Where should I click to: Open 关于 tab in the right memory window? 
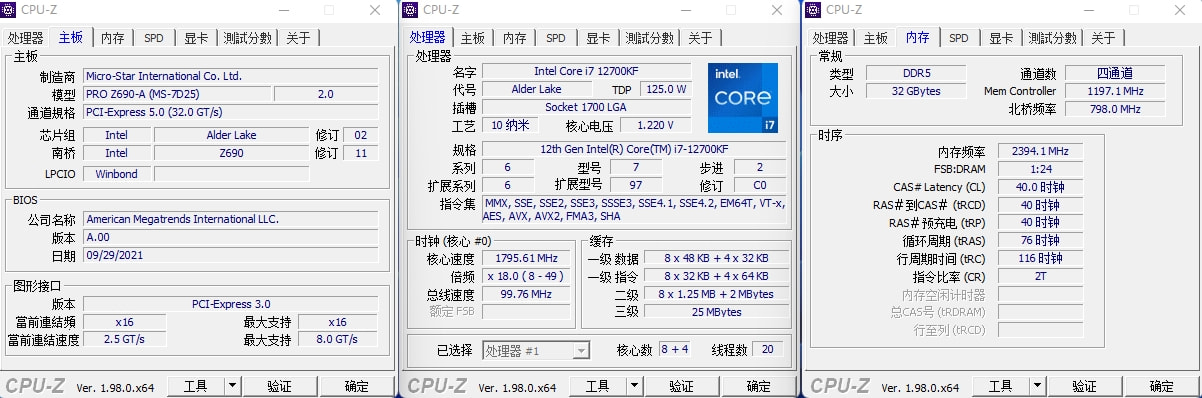(1103, 38)
